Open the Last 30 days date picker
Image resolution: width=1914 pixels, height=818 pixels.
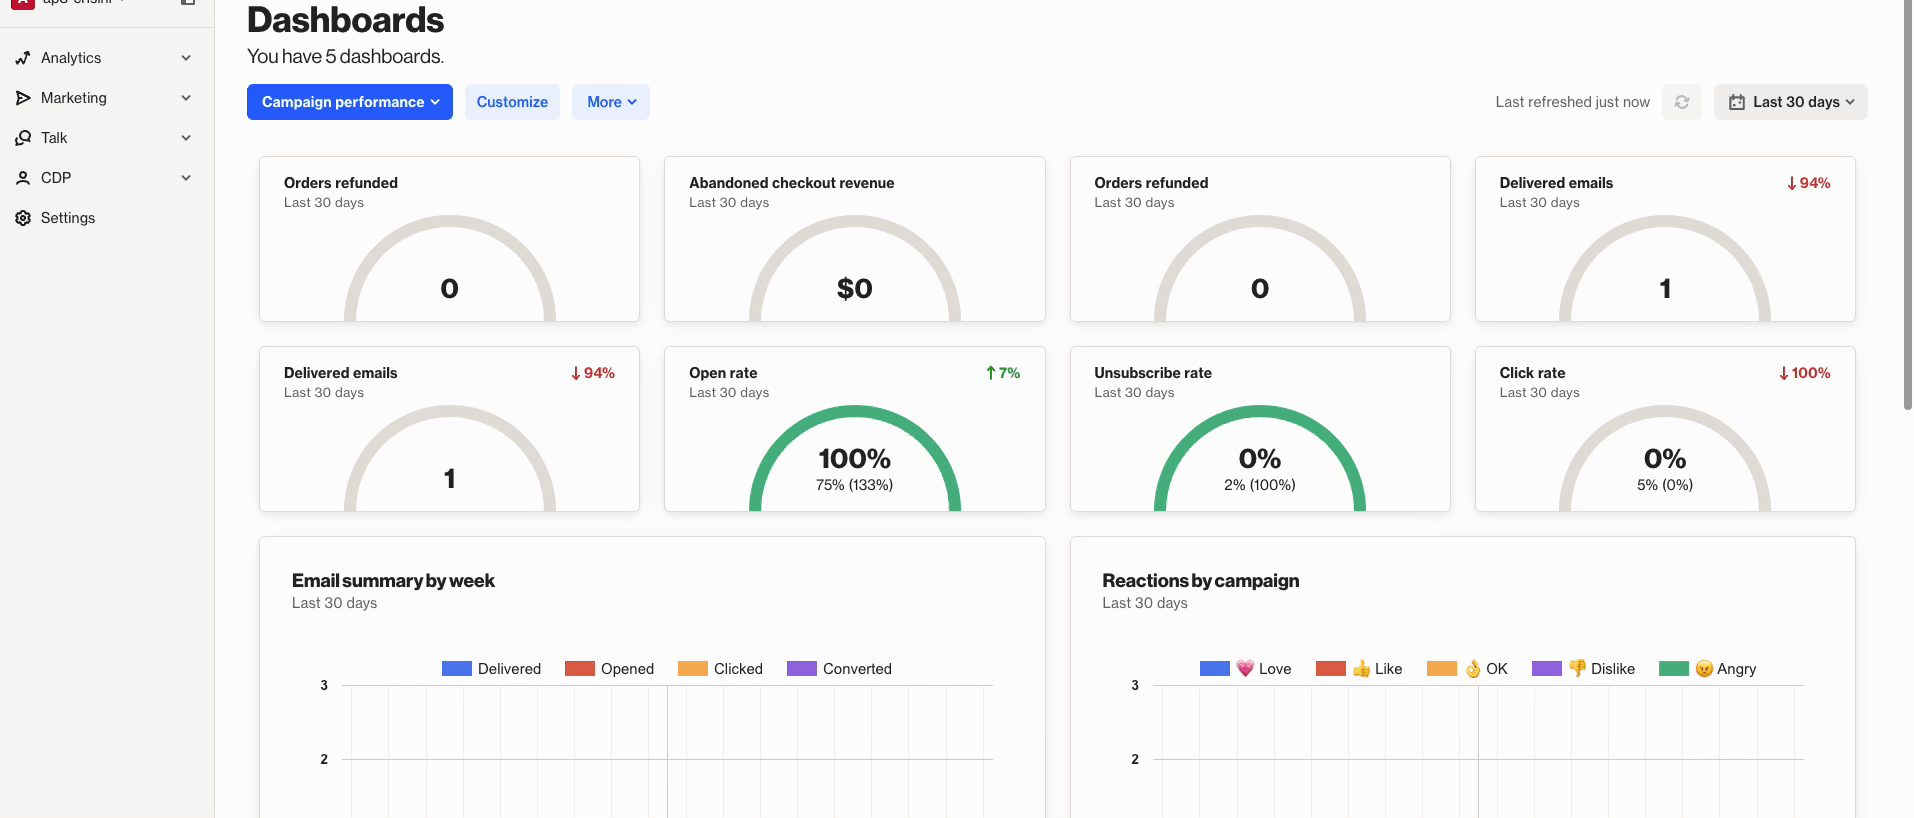pos(1791,102)
